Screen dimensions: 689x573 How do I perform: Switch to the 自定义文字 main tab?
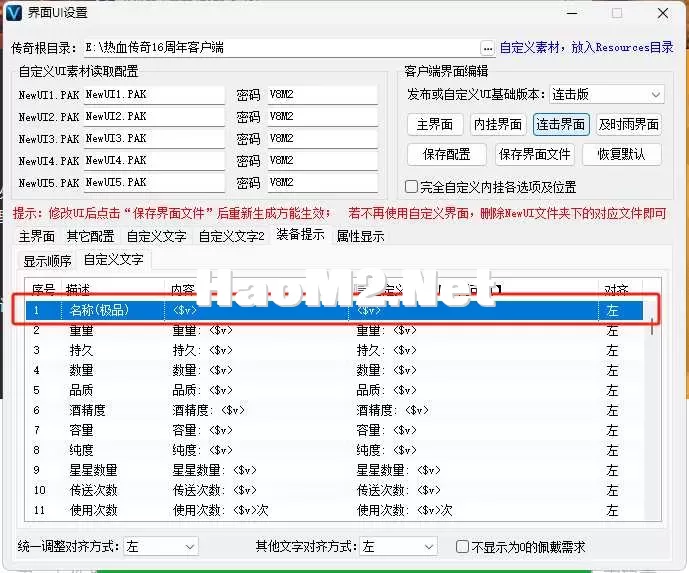pyautogui.click(x=156, y=236)
